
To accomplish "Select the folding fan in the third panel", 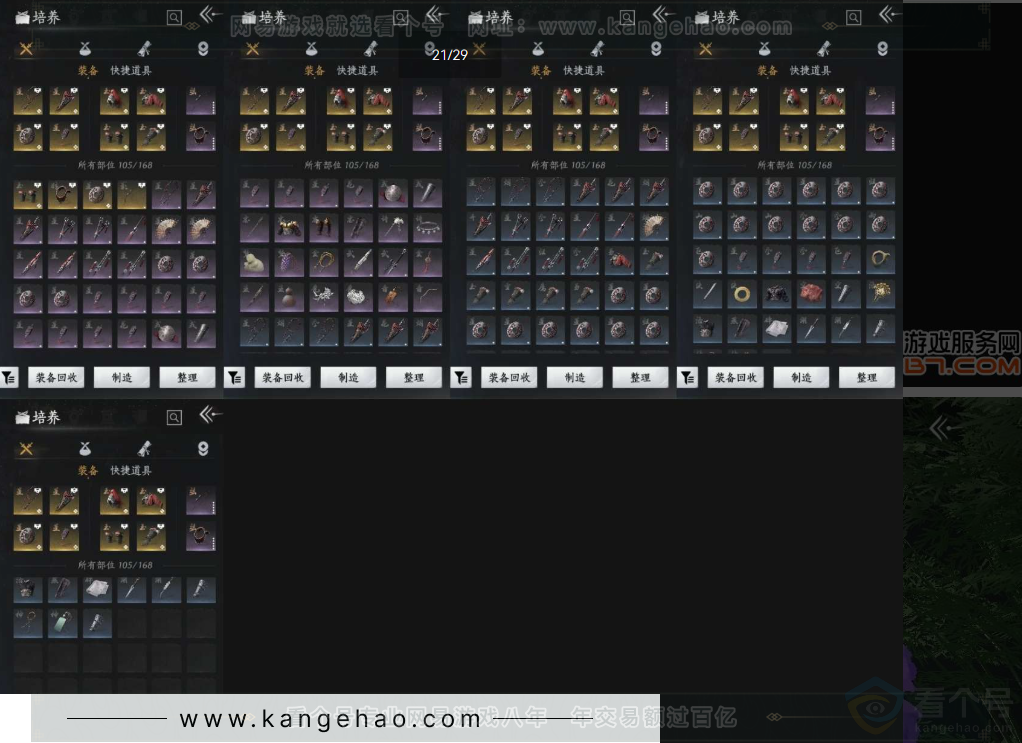I will (x=654, y=227).
